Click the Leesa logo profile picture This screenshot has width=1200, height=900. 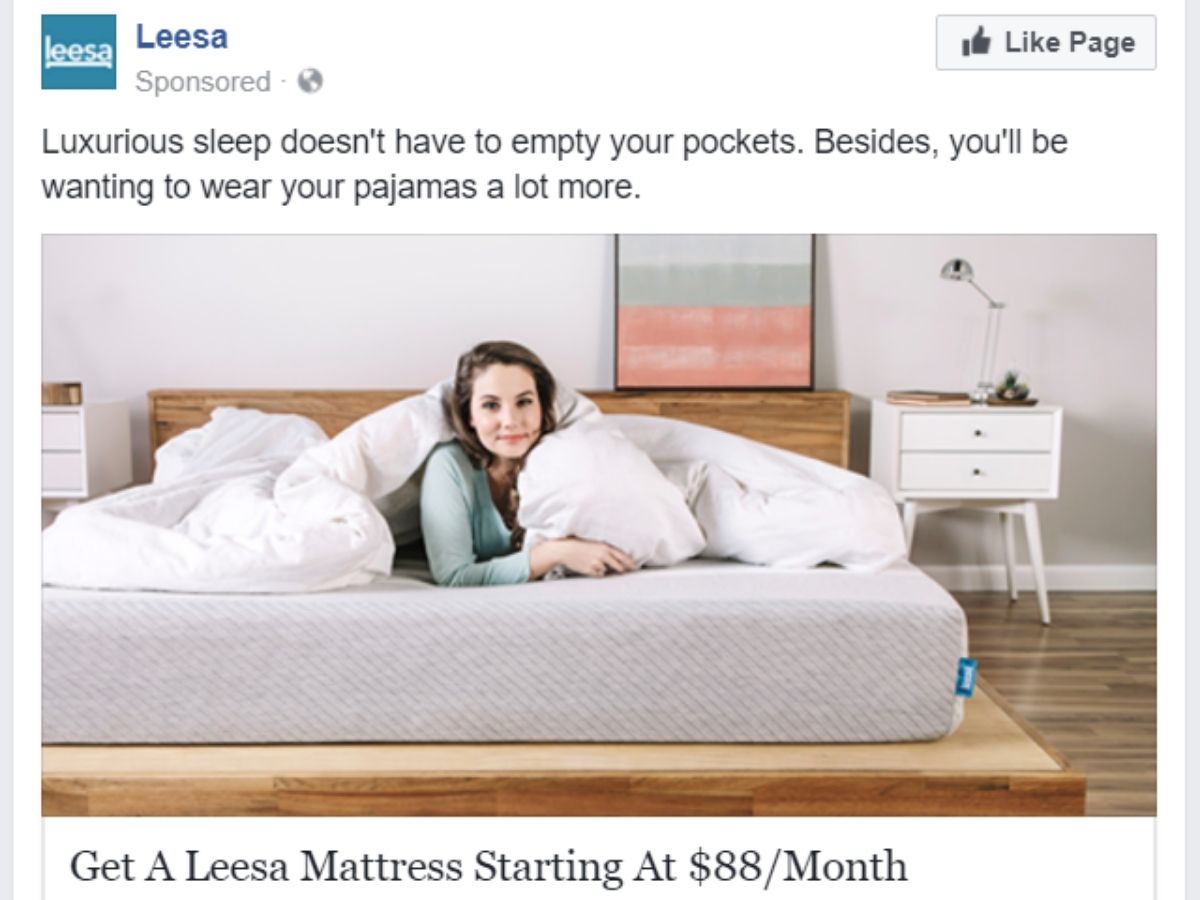(79, 52)
